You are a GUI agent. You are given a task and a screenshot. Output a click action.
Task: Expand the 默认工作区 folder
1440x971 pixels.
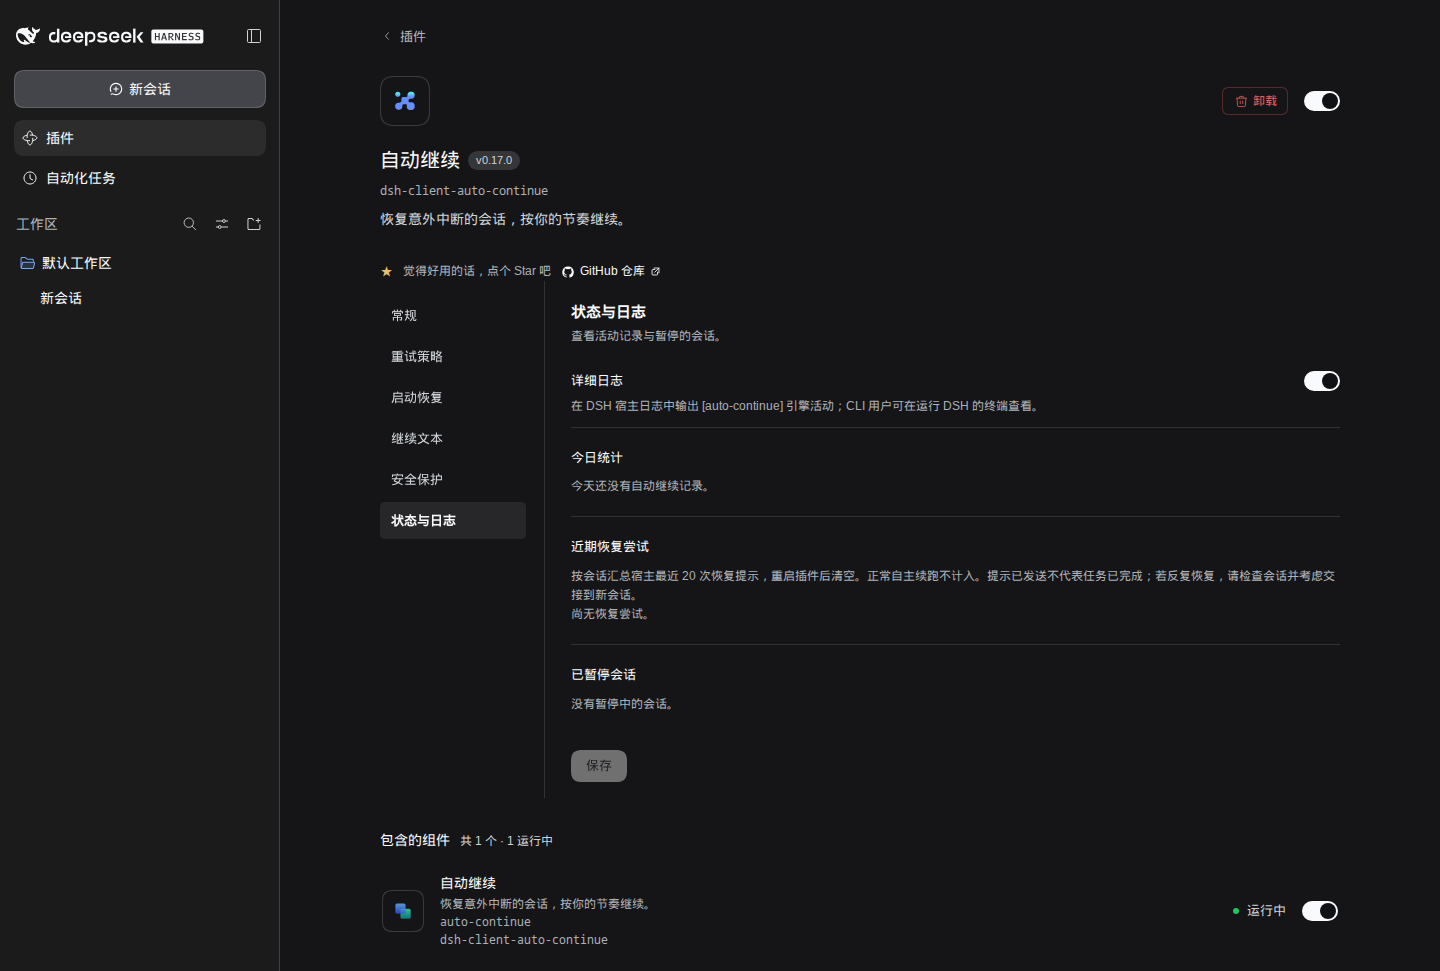point(139,263)
